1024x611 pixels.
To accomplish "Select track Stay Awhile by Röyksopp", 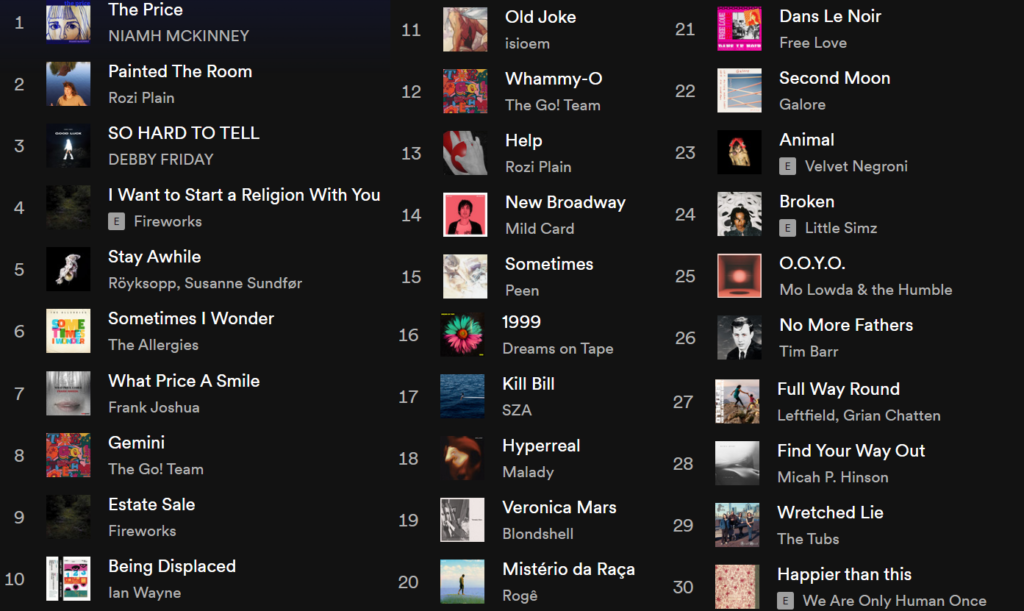I will click(196, 270).
